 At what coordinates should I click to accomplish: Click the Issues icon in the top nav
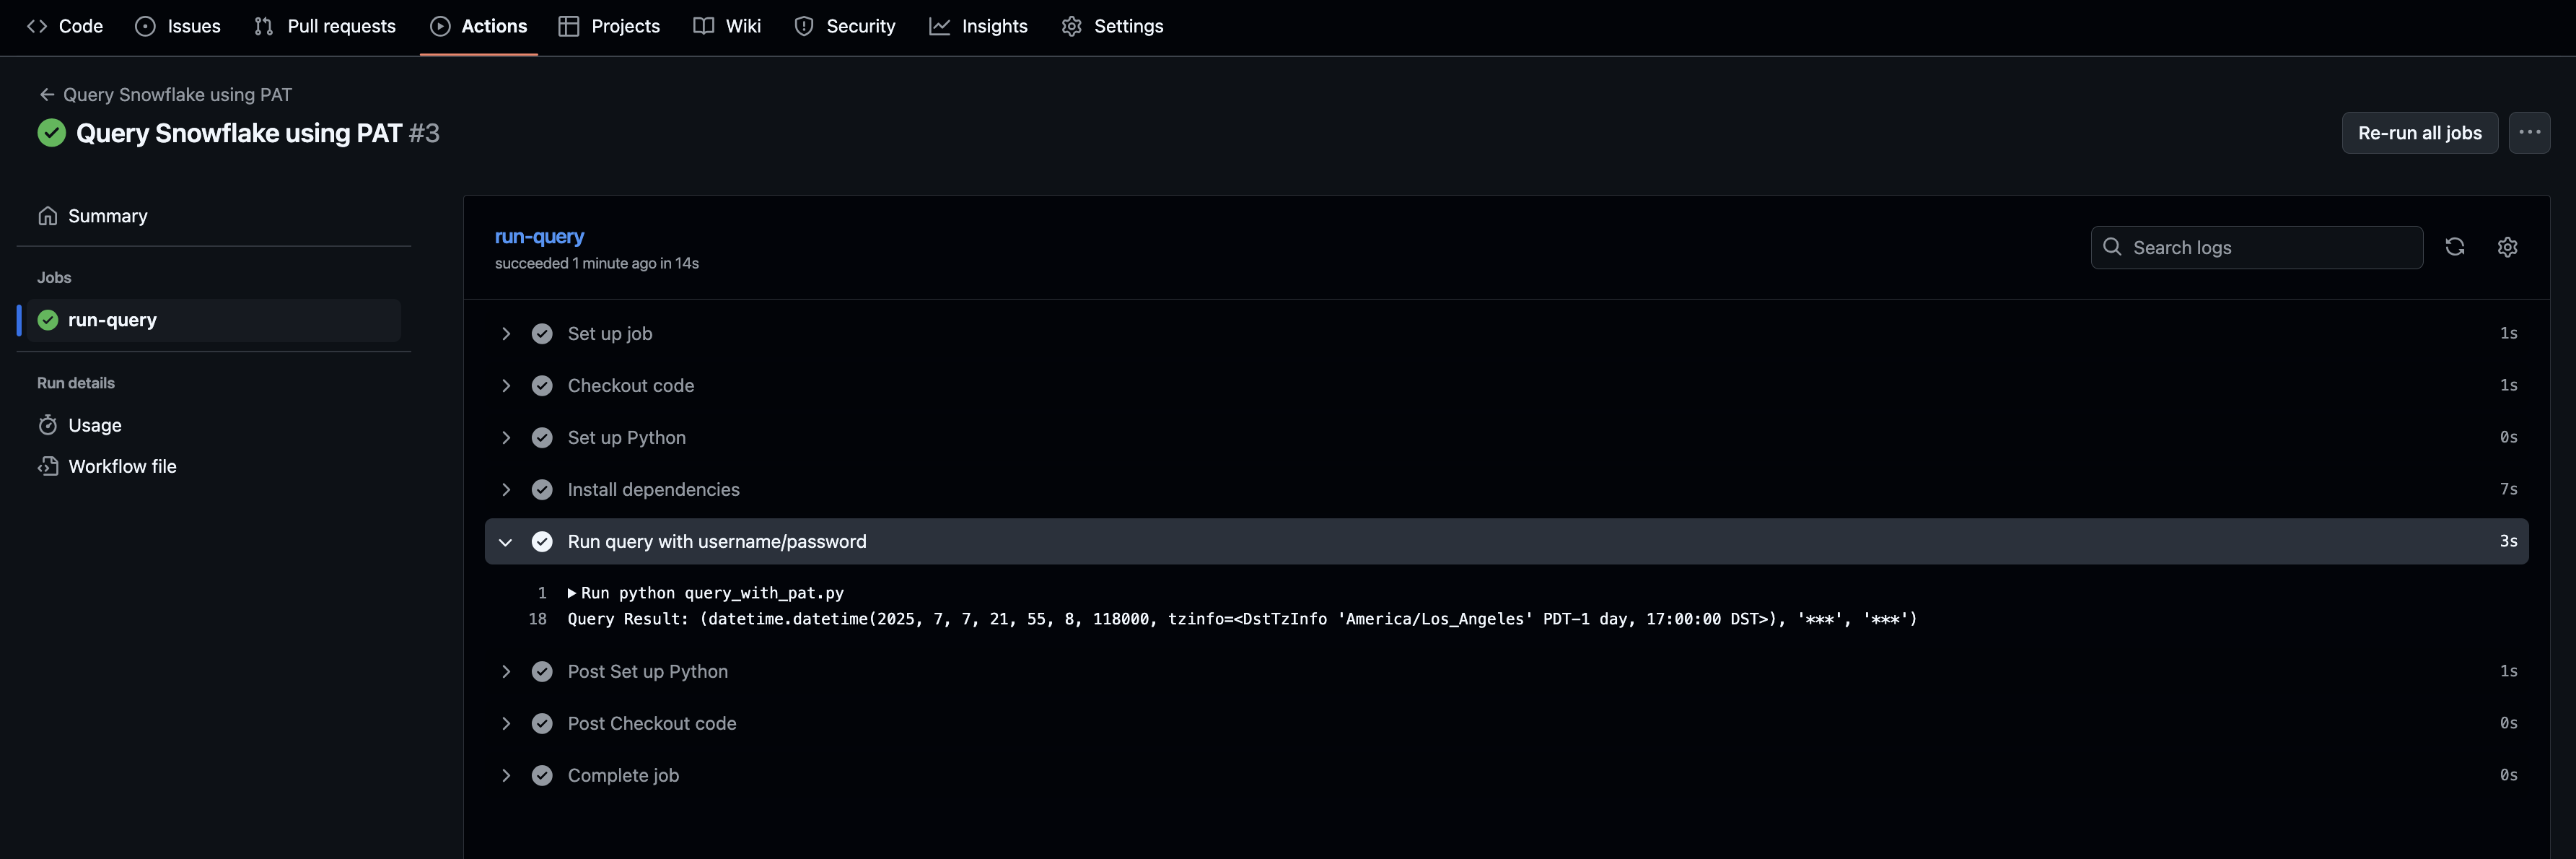point(146,26)
